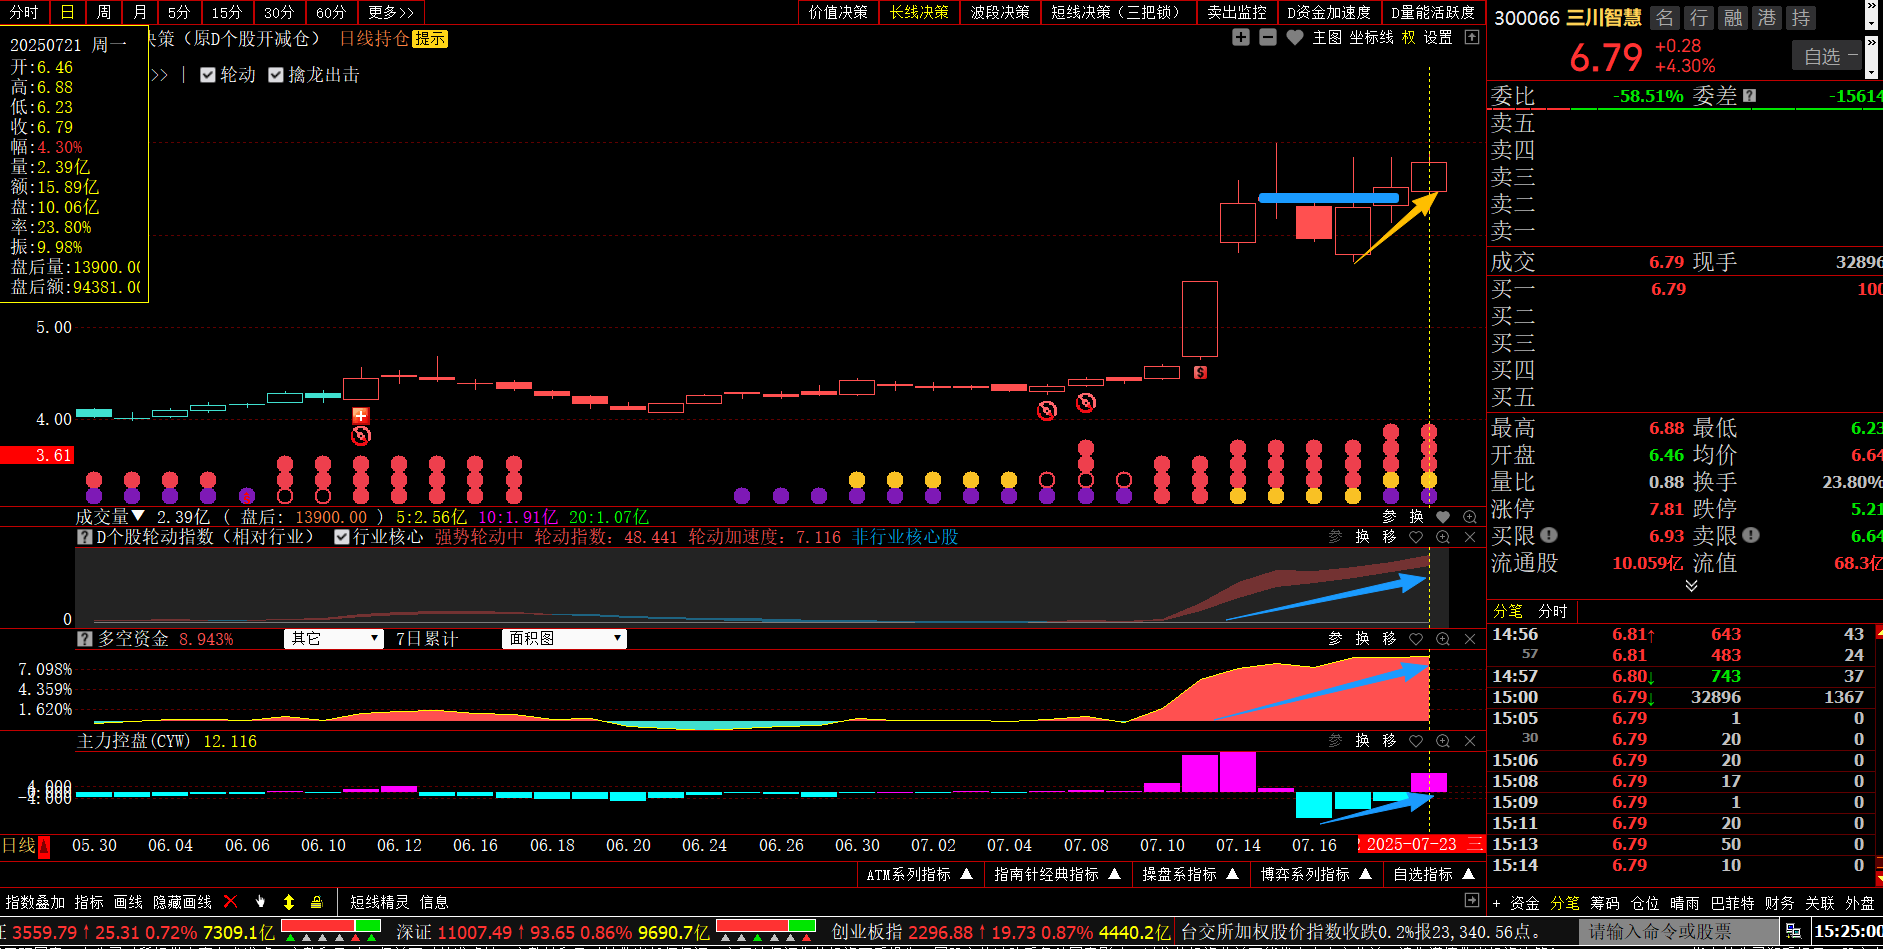Click the 融 tag beside stock name
Viewport: 1883px width, 949px height.
click(1733, 18)
